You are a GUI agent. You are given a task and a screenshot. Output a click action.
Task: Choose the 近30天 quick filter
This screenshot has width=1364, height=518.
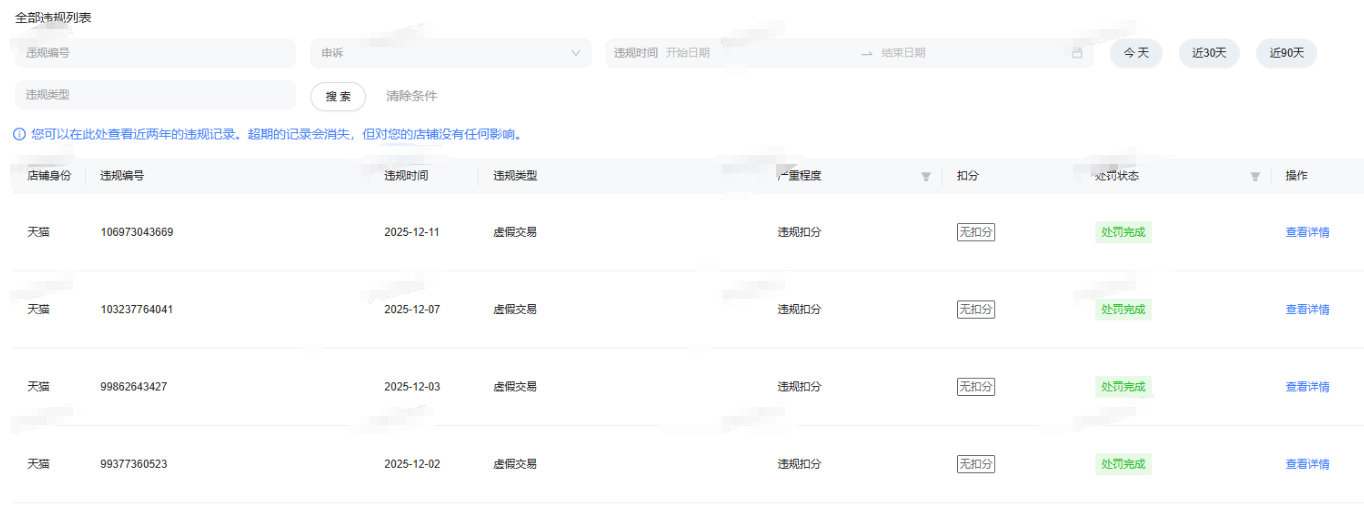pos(1209,53)
